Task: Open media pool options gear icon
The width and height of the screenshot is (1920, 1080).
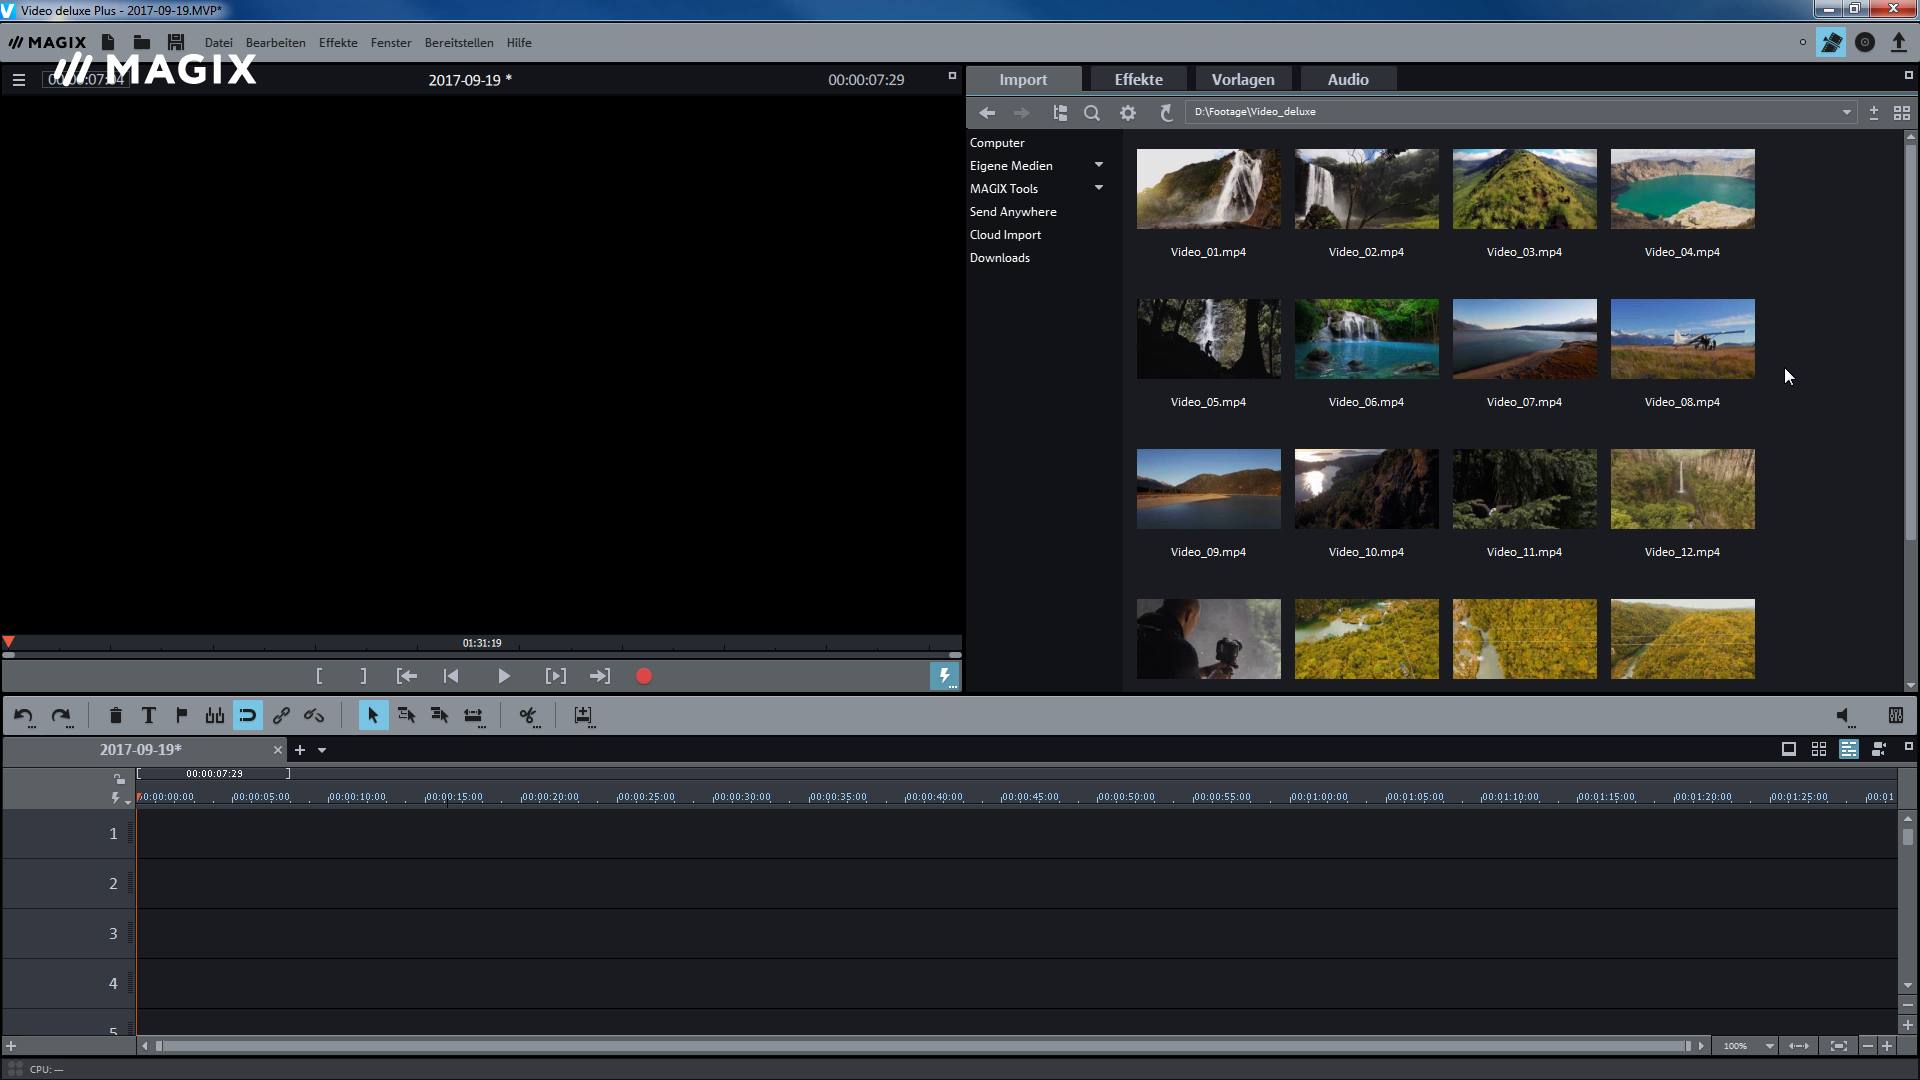Action: pos(1128,113)
